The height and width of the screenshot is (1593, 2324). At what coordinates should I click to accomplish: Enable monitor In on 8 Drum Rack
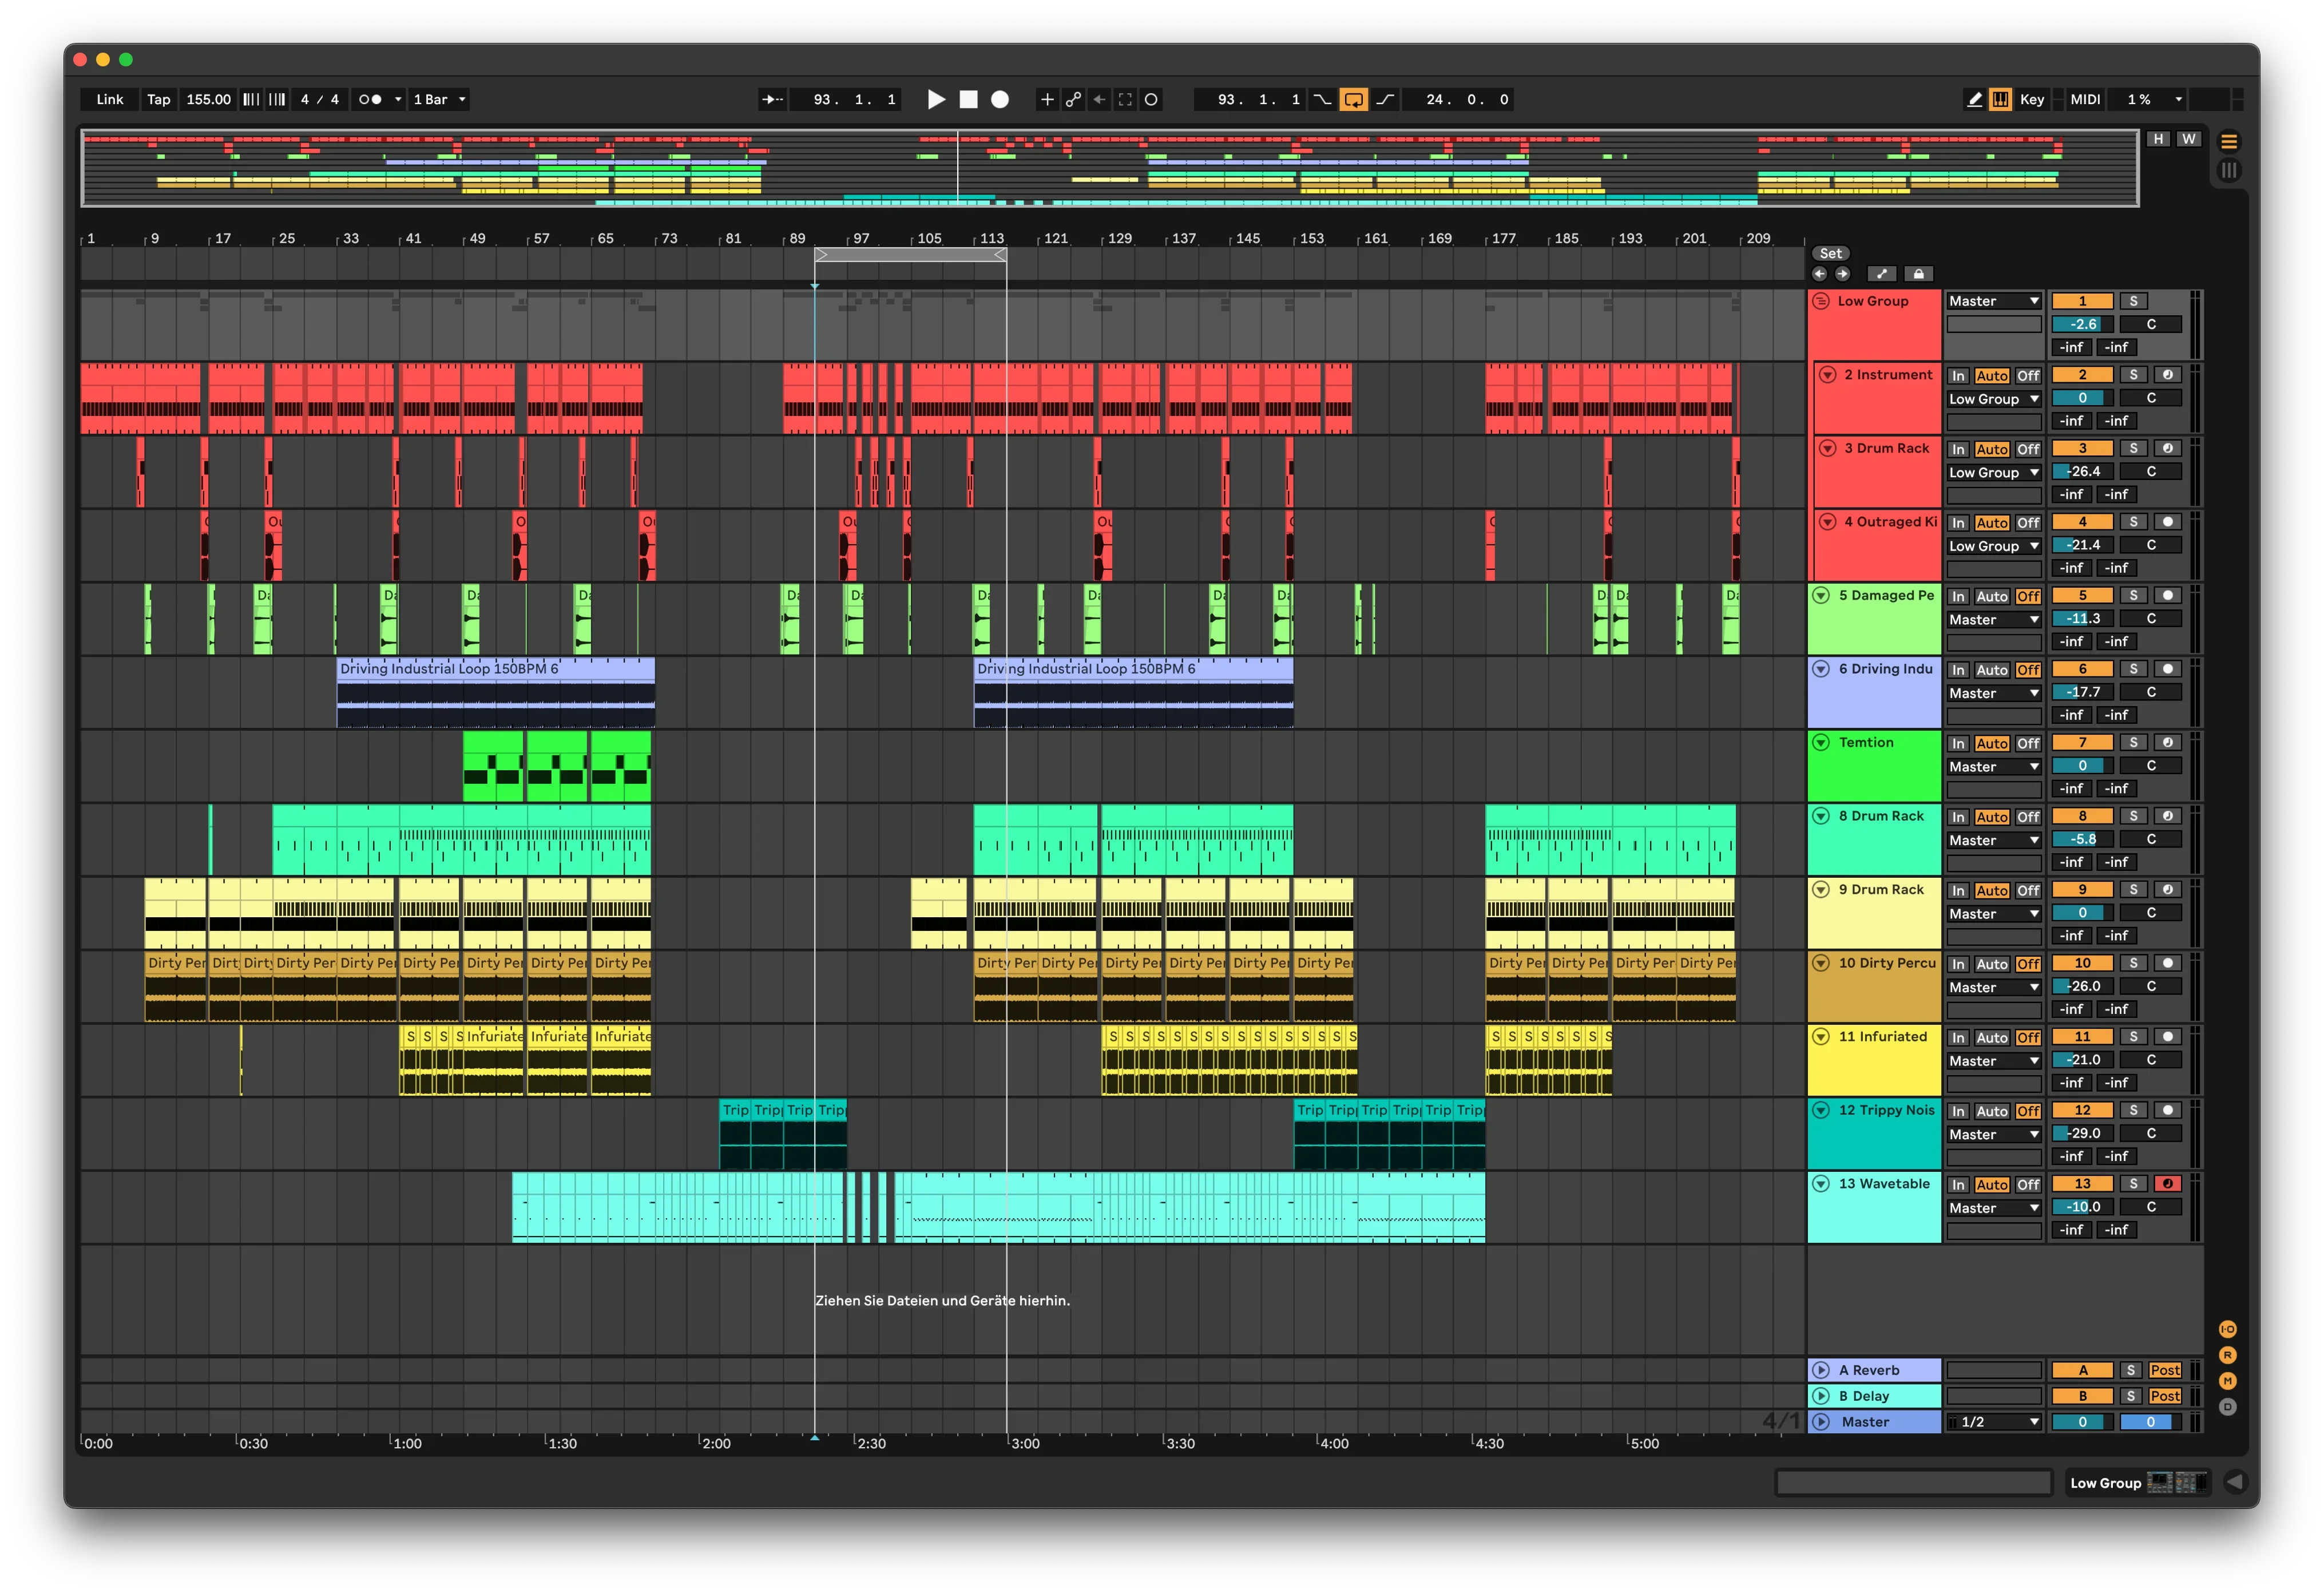(x=1958, y=817)
